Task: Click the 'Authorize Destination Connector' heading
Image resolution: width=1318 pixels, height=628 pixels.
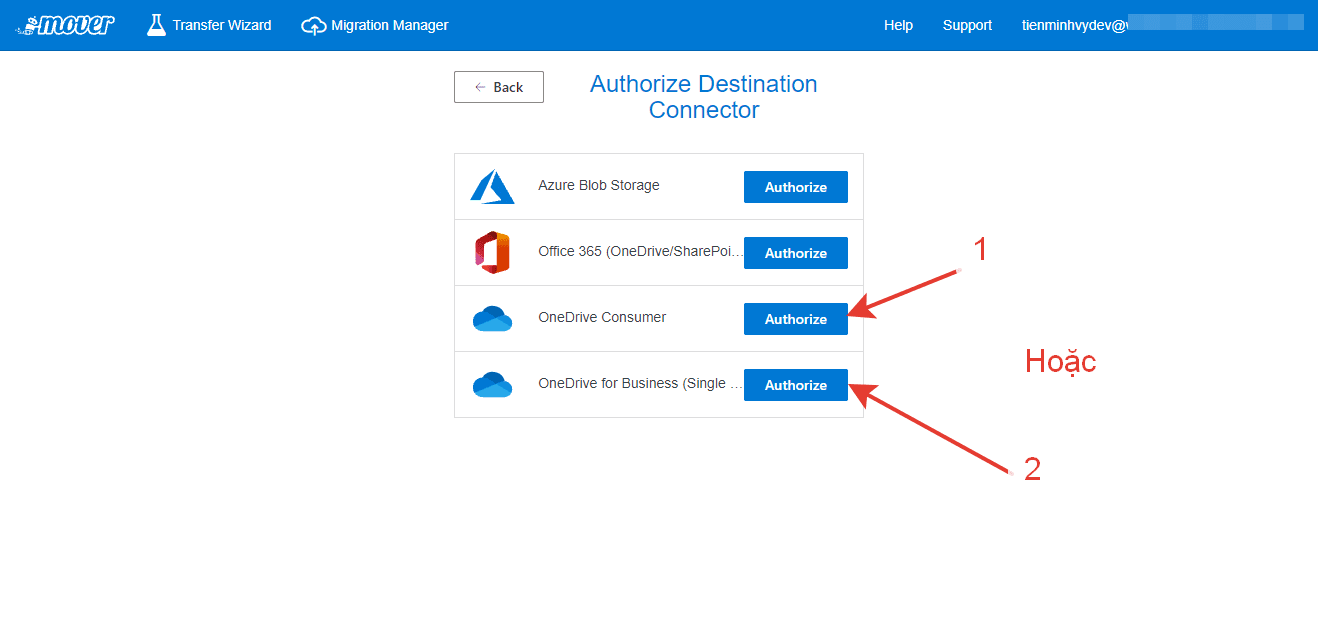Action: (x=704, y=97)
